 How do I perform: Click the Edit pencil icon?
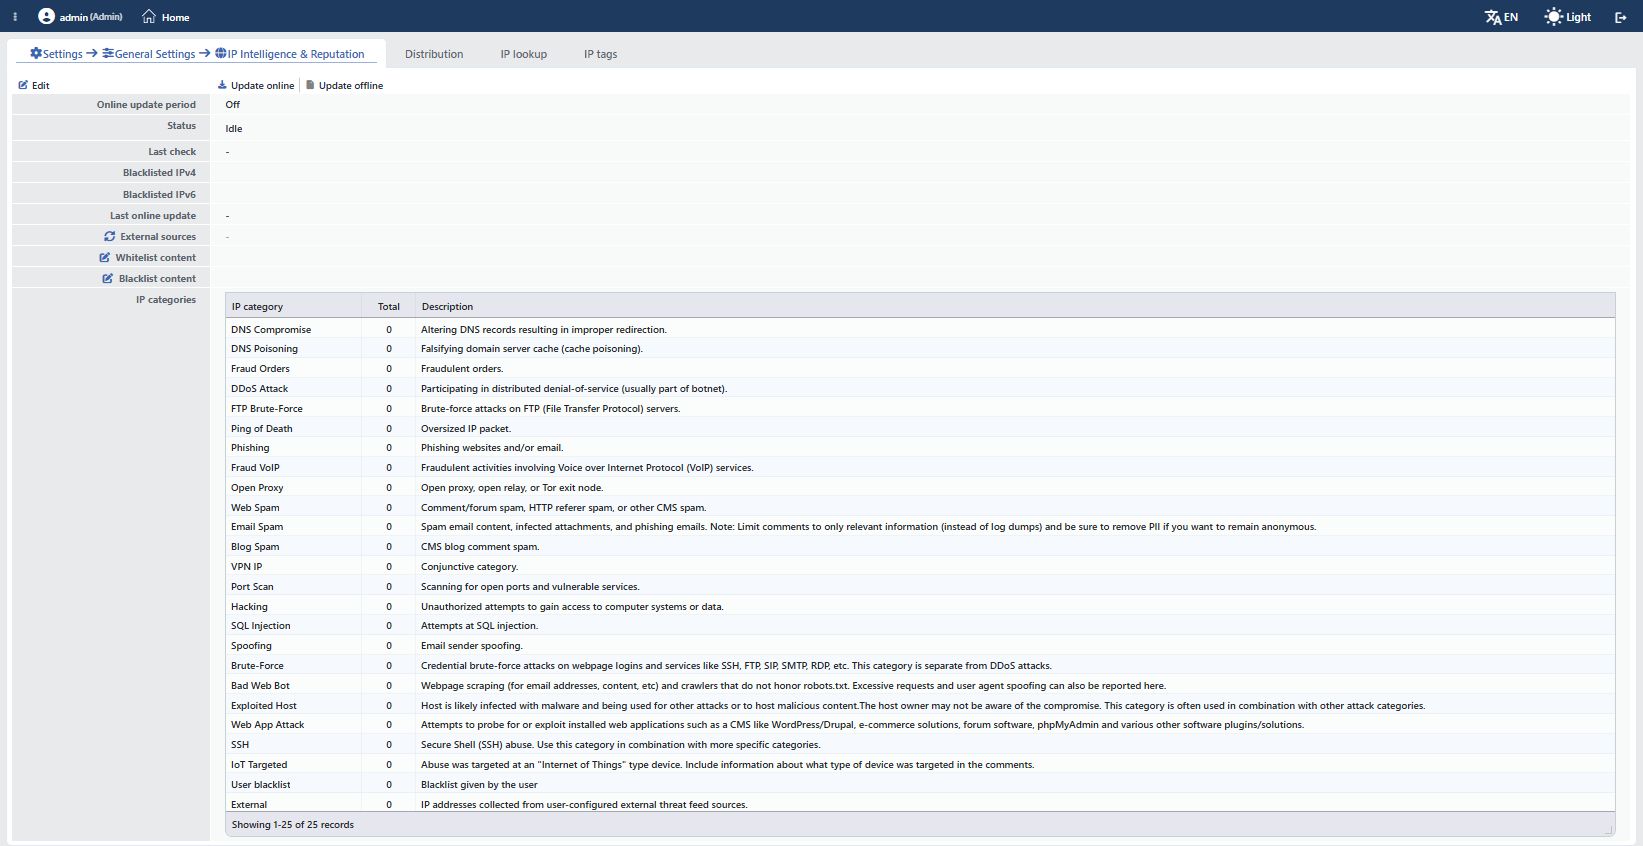(x=23, y=85)
